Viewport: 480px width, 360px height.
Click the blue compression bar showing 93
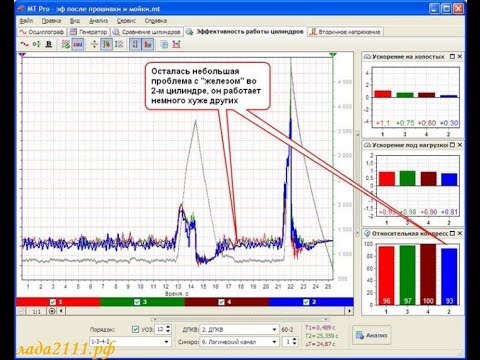(449, 277)
